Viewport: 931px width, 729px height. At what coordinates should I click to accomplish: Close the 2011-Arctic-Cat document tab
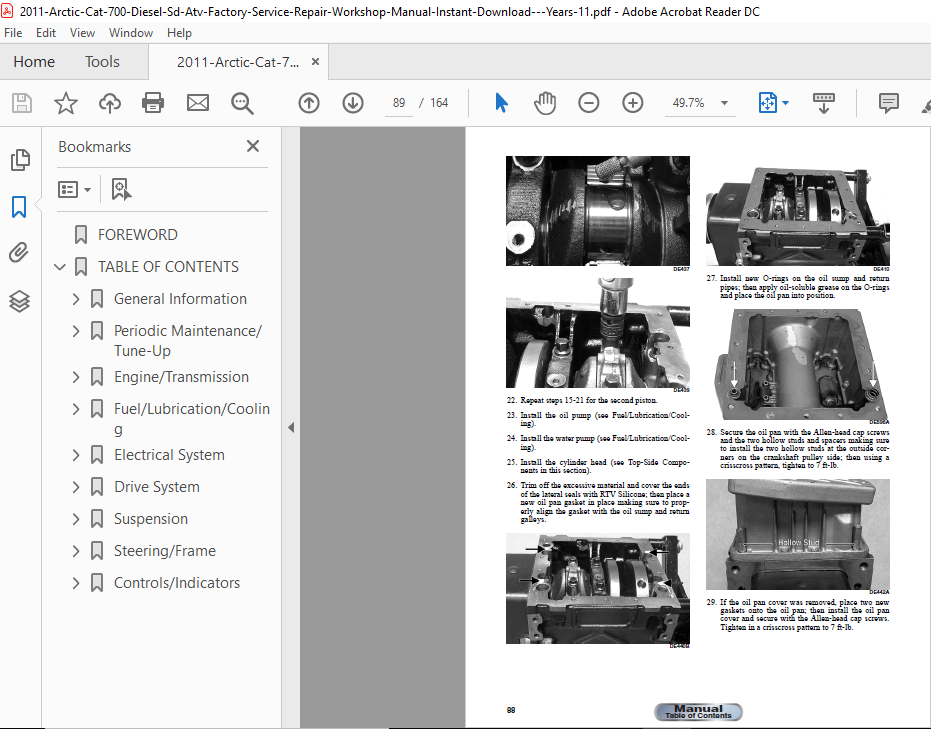315,62
